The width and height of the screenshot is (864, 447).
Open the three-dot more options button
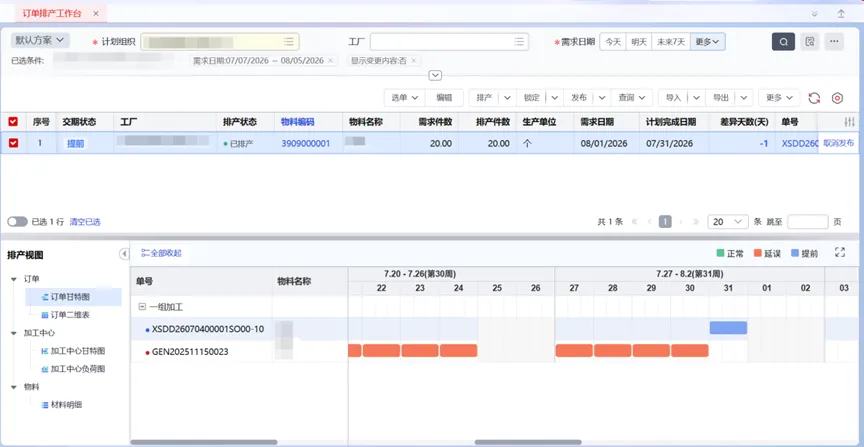pyautogui.click(x=834, y=41)
